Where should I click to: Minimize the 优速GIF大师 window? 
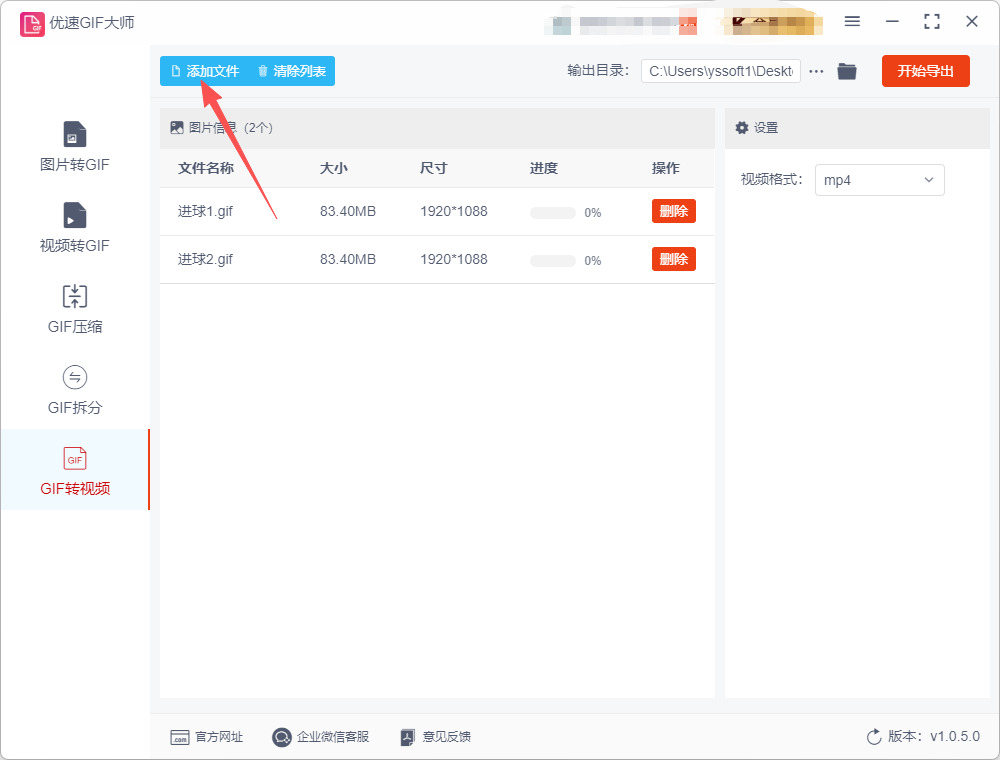pyautogui.click(x=892, y=21)
